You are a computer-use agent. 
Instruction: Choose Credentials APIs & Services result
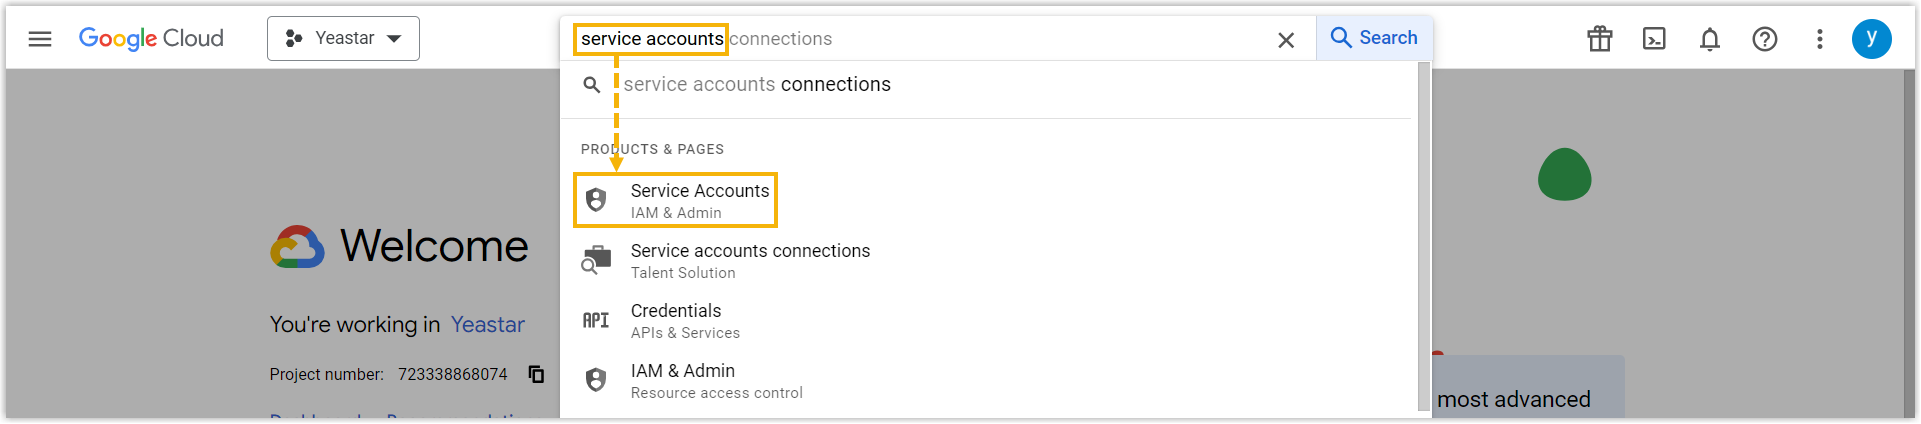684,320
